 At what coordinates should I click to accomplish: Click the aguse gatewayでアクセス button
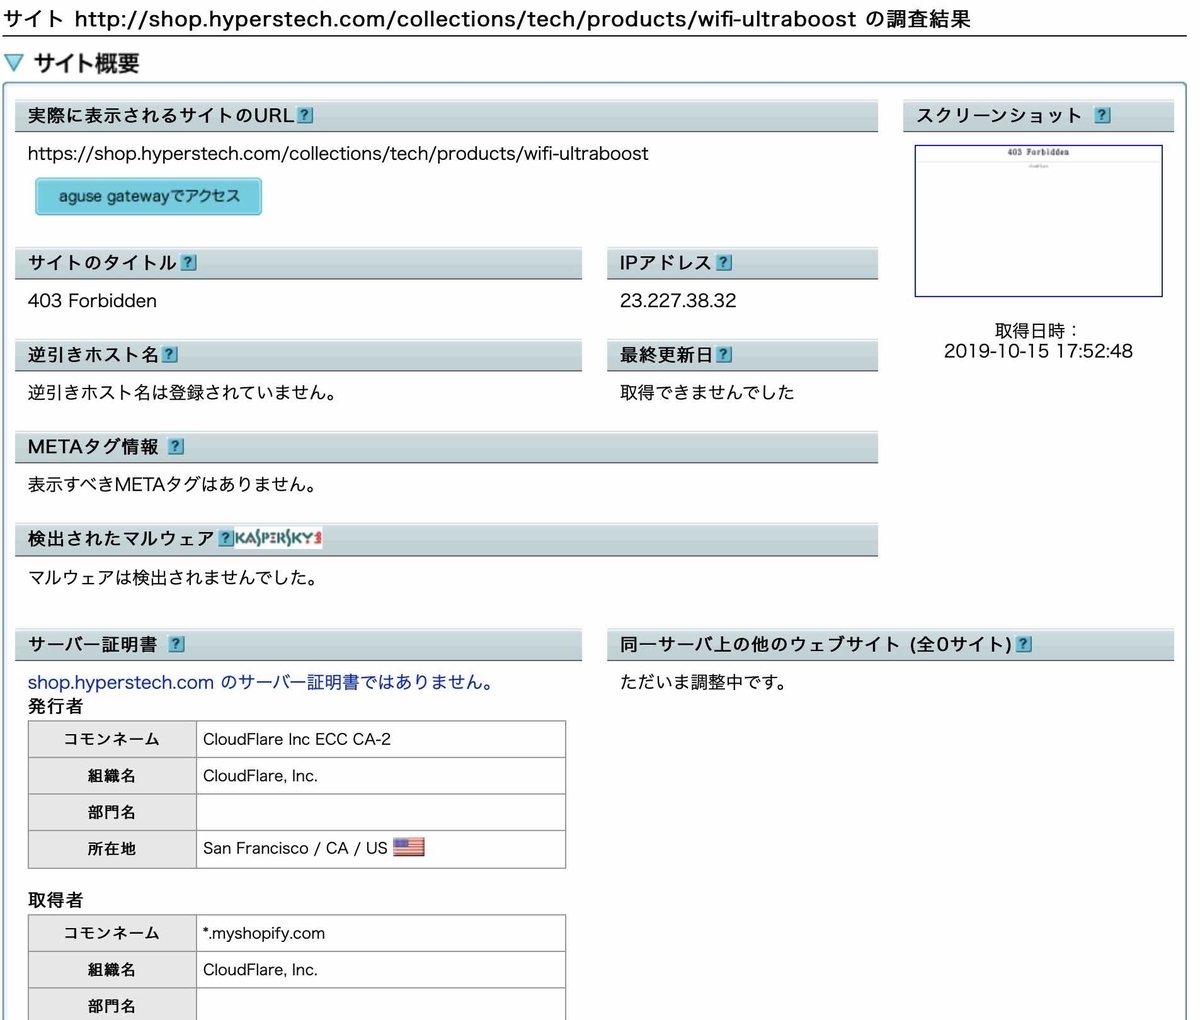coord(148,196)
